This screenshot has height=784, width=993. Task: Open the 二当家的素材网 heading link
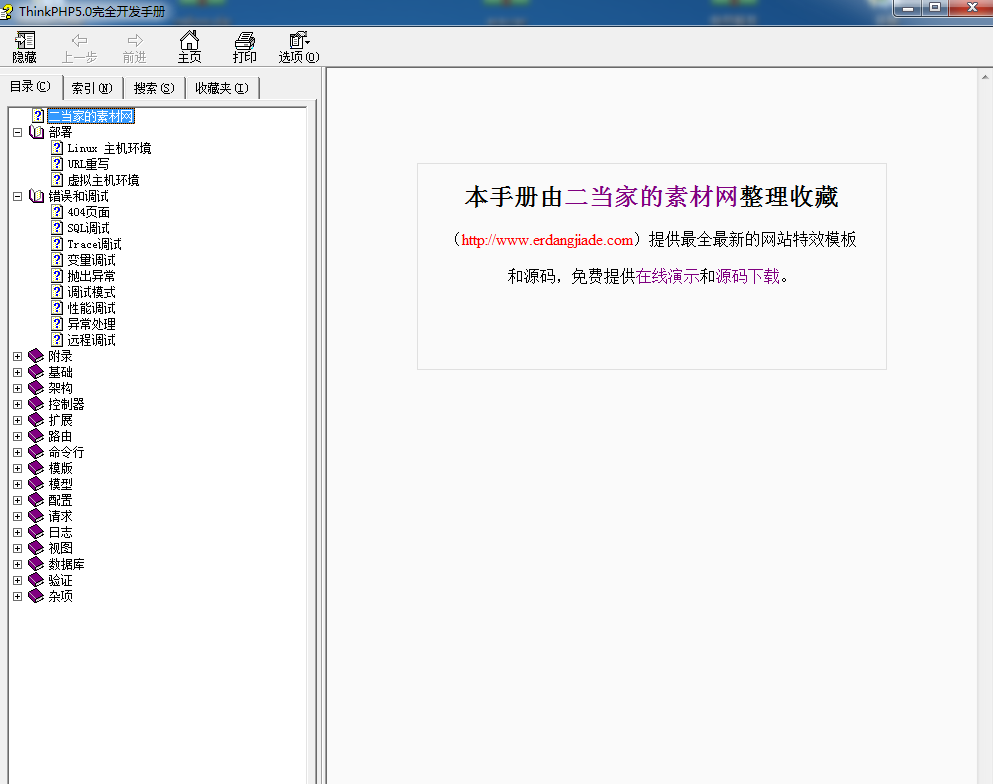[652, 197]
